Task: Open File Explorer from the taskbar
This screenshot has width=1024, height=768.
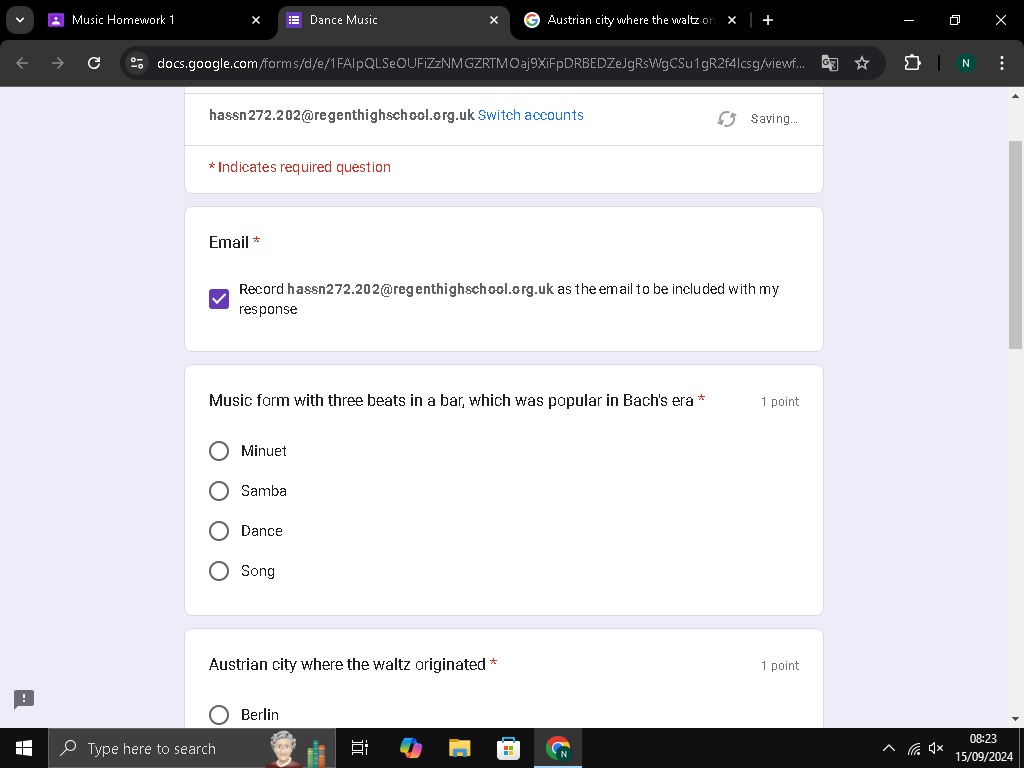Action: (x=460, y=748)
